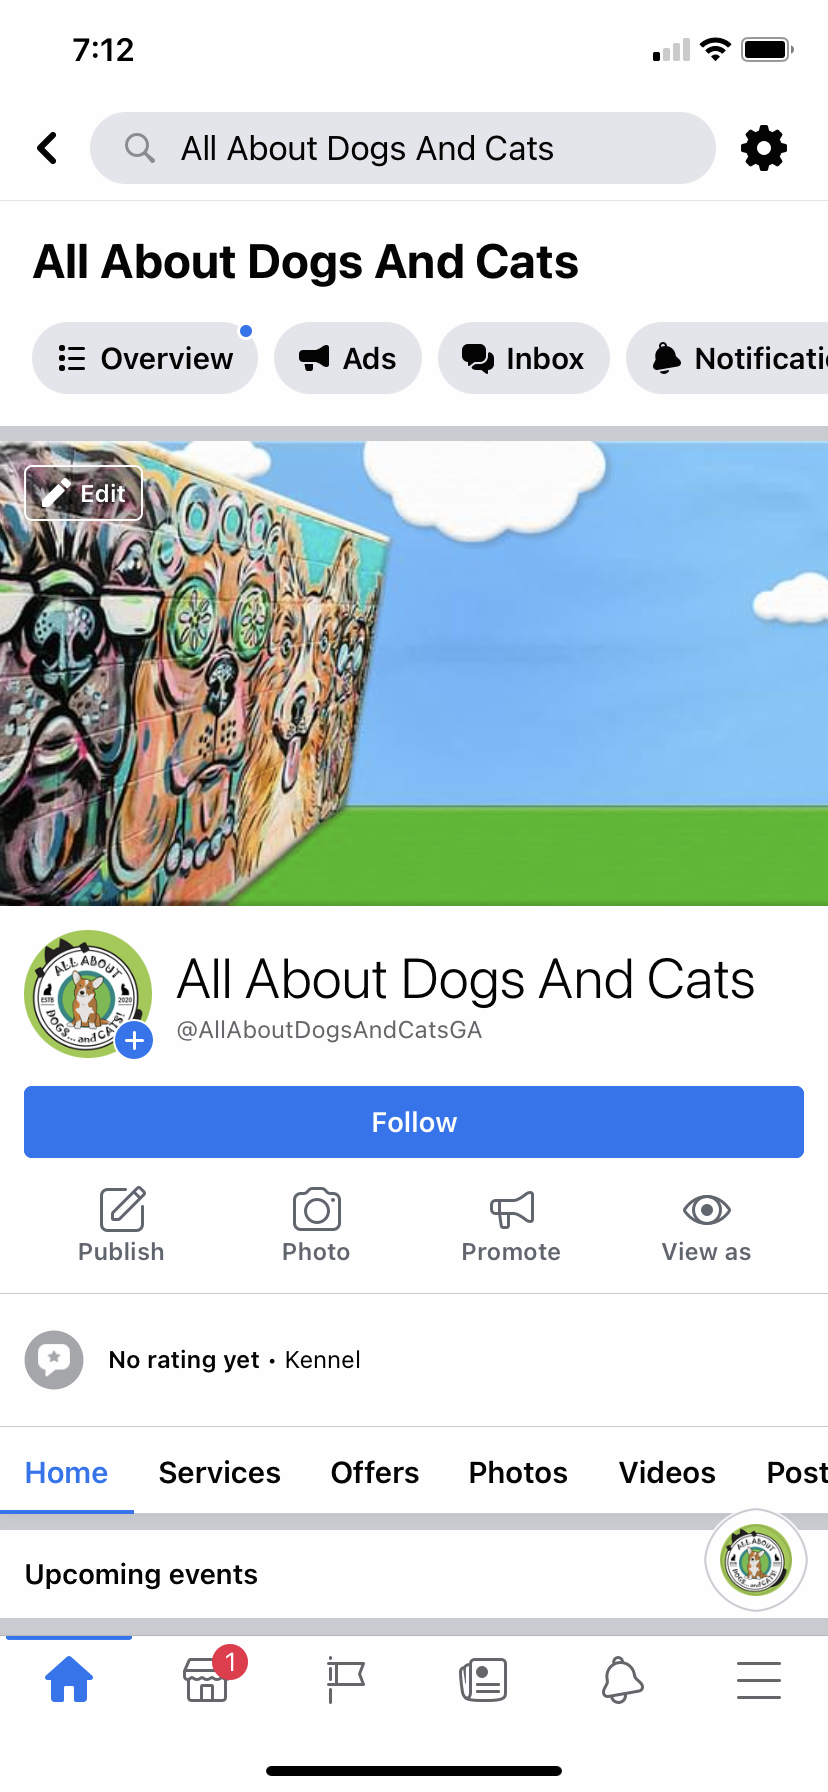Open page settings gear icon

click(763, 148)
